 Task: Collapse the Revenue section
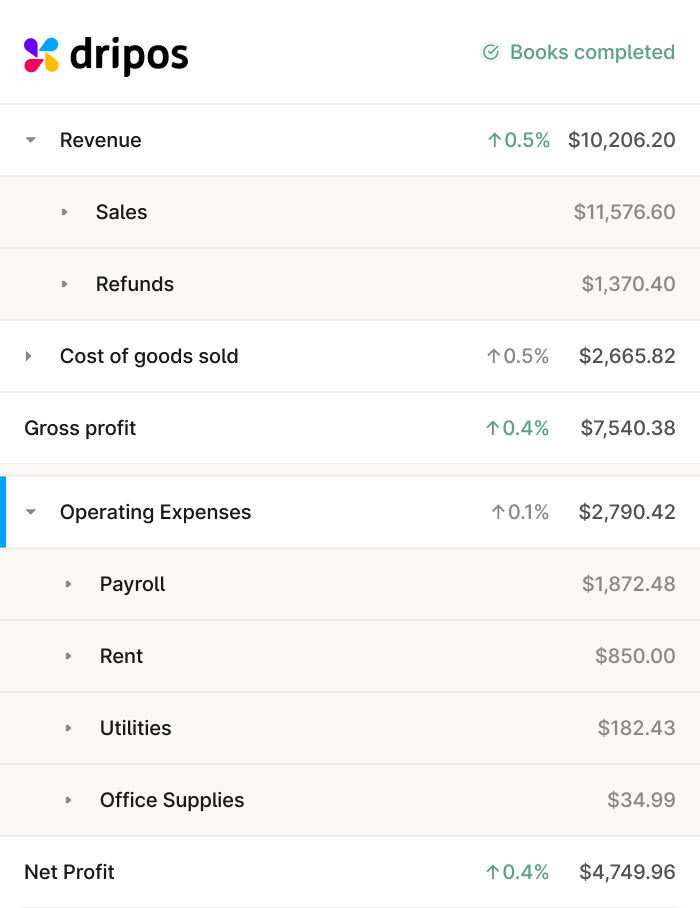click(31, 141)
